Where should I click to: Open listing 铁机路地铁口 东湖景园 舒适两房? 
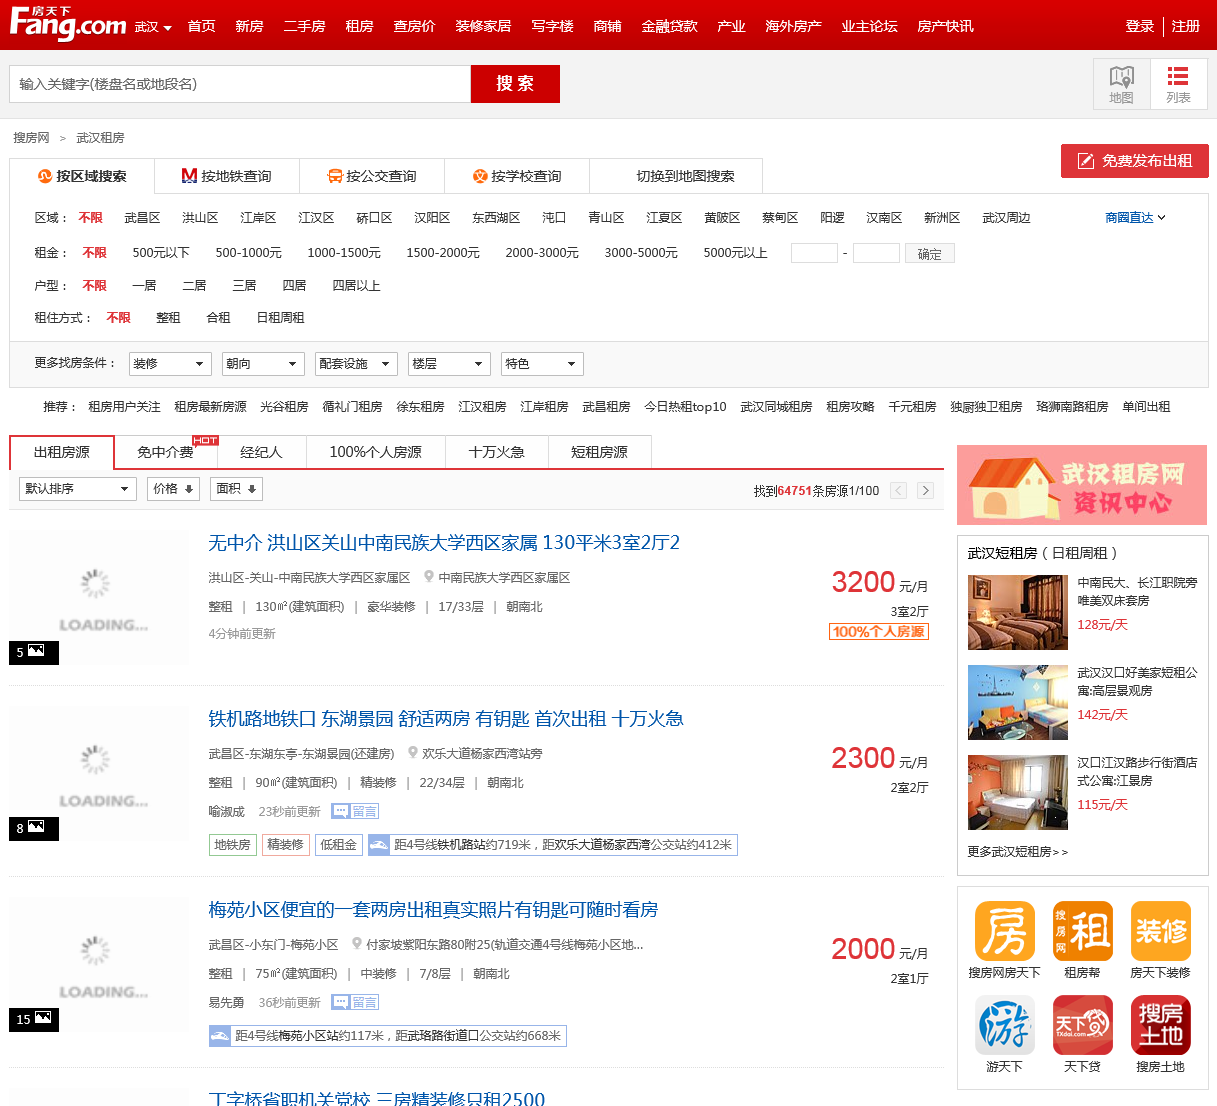(446, 719)
